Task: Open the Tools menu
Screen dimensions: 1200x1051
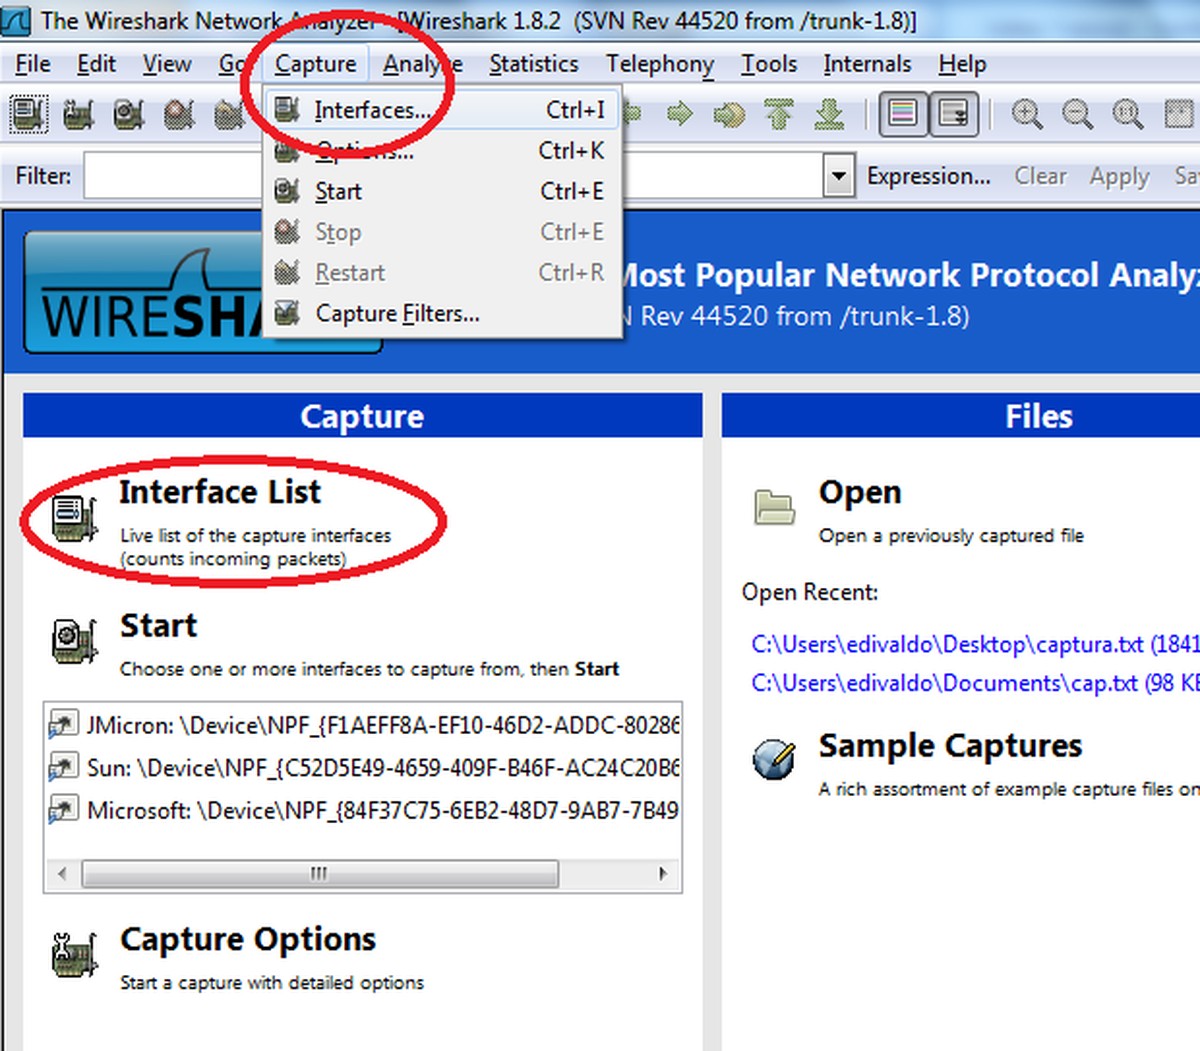Action: pos(769,64)
